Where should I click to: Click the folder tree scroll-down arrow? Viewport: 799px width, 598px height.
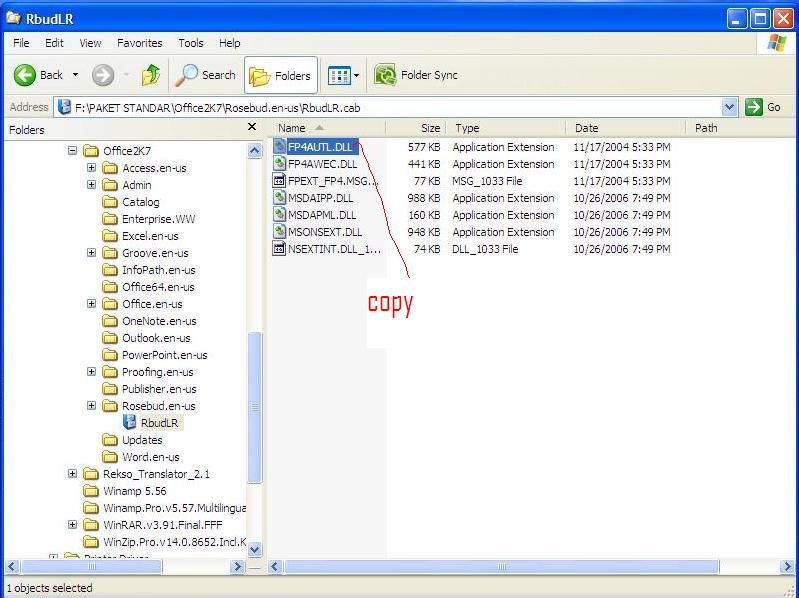point(254,549)
